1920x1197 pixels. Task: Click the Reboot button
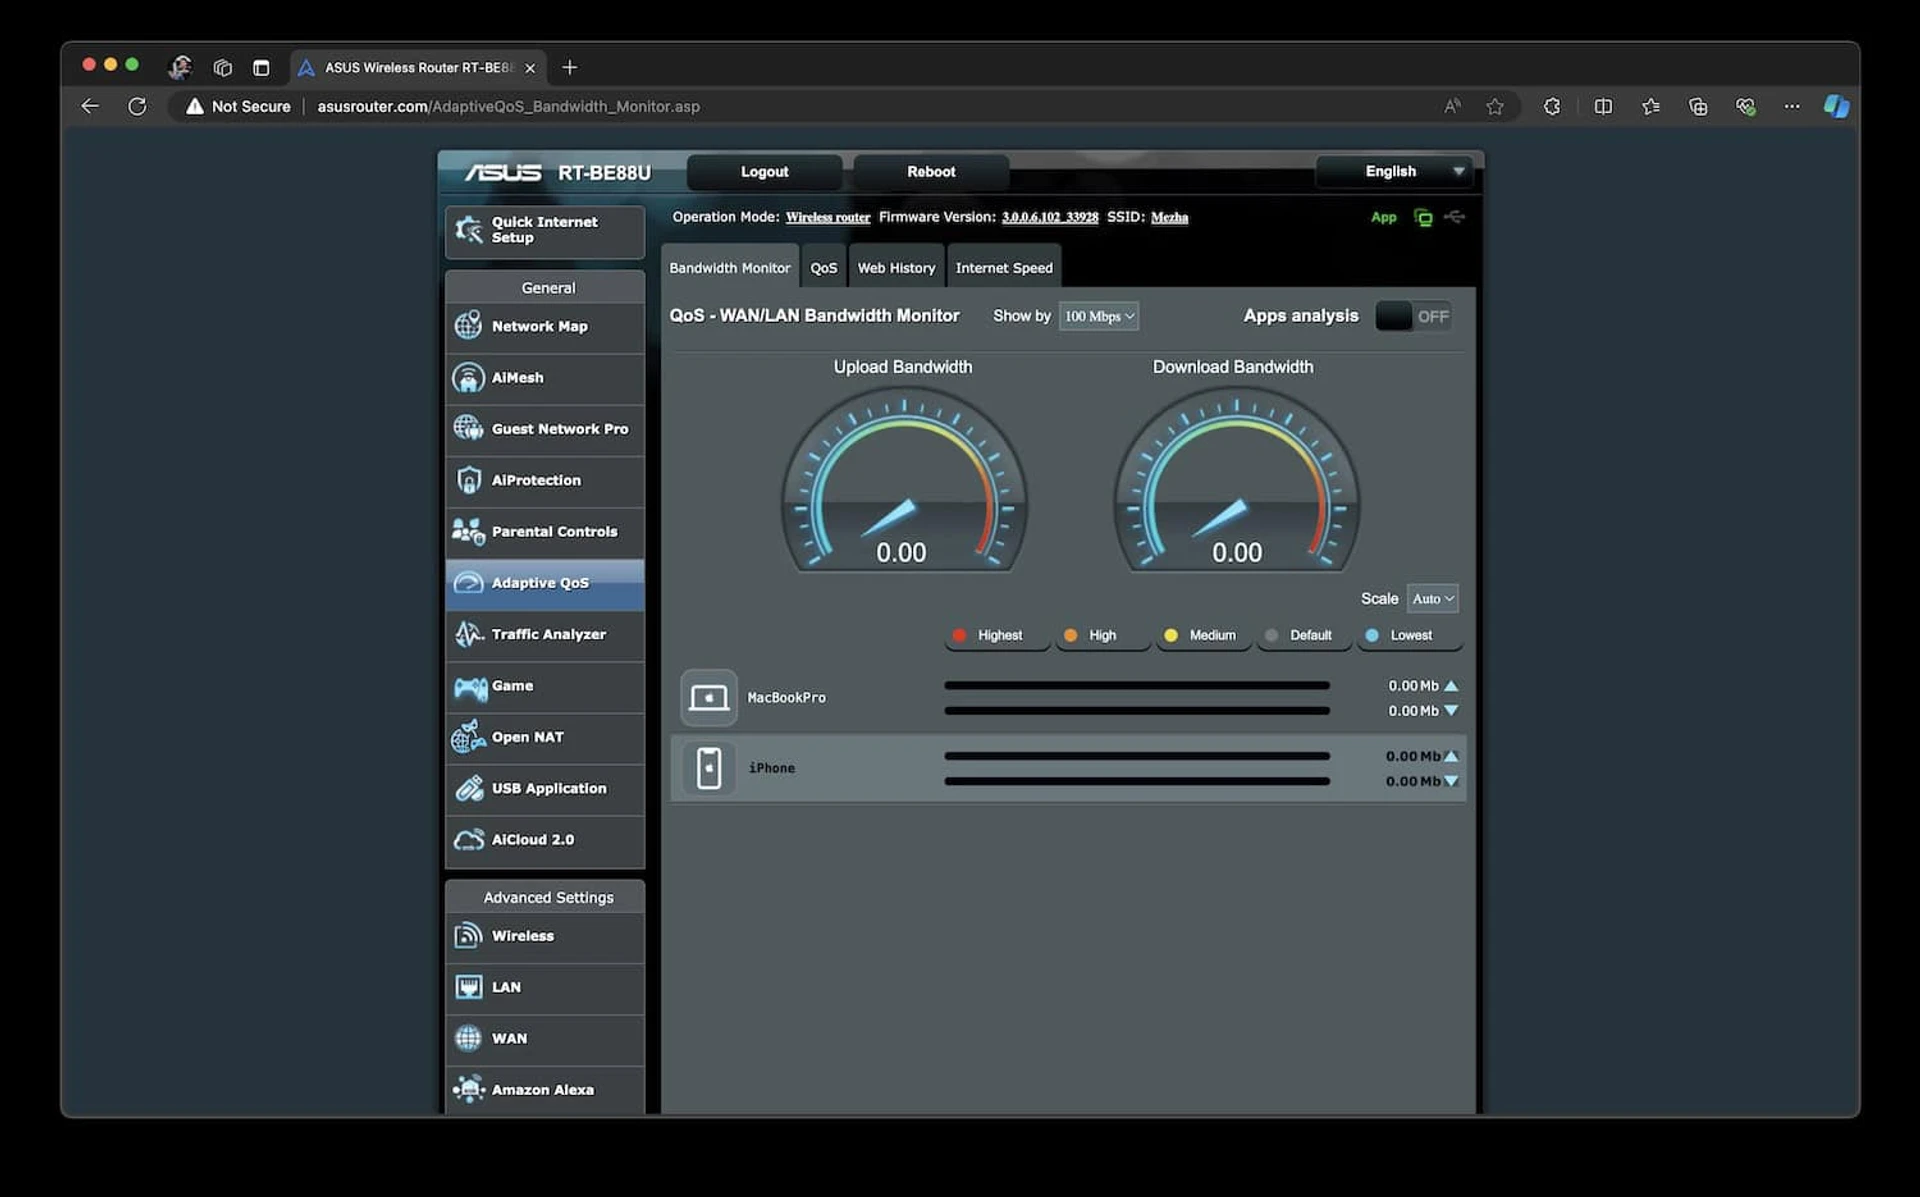(x=931, y=171)
